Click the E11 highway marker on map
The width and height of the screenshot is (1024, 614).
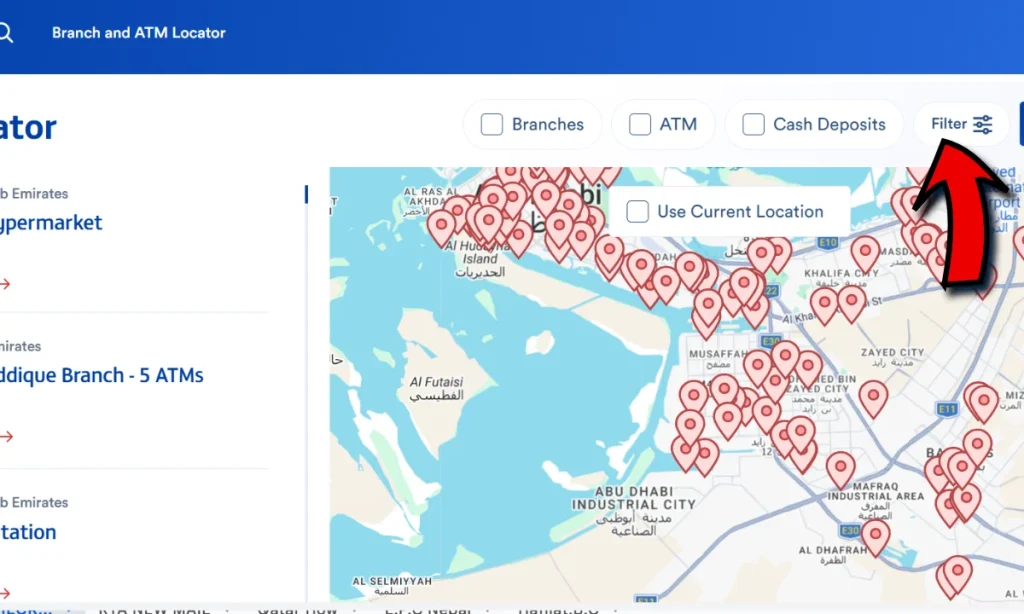point(947,410)
